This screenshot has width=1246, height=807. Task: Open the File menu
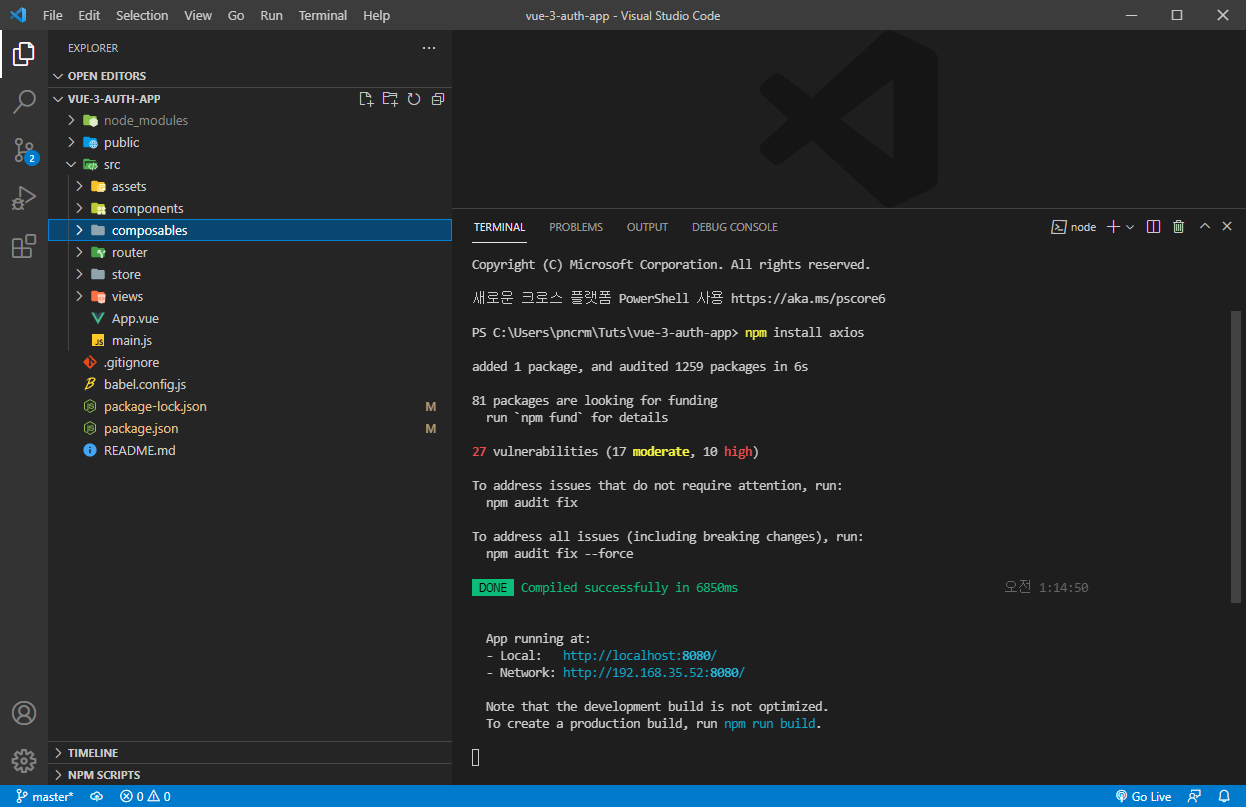(x=53, y=15)
